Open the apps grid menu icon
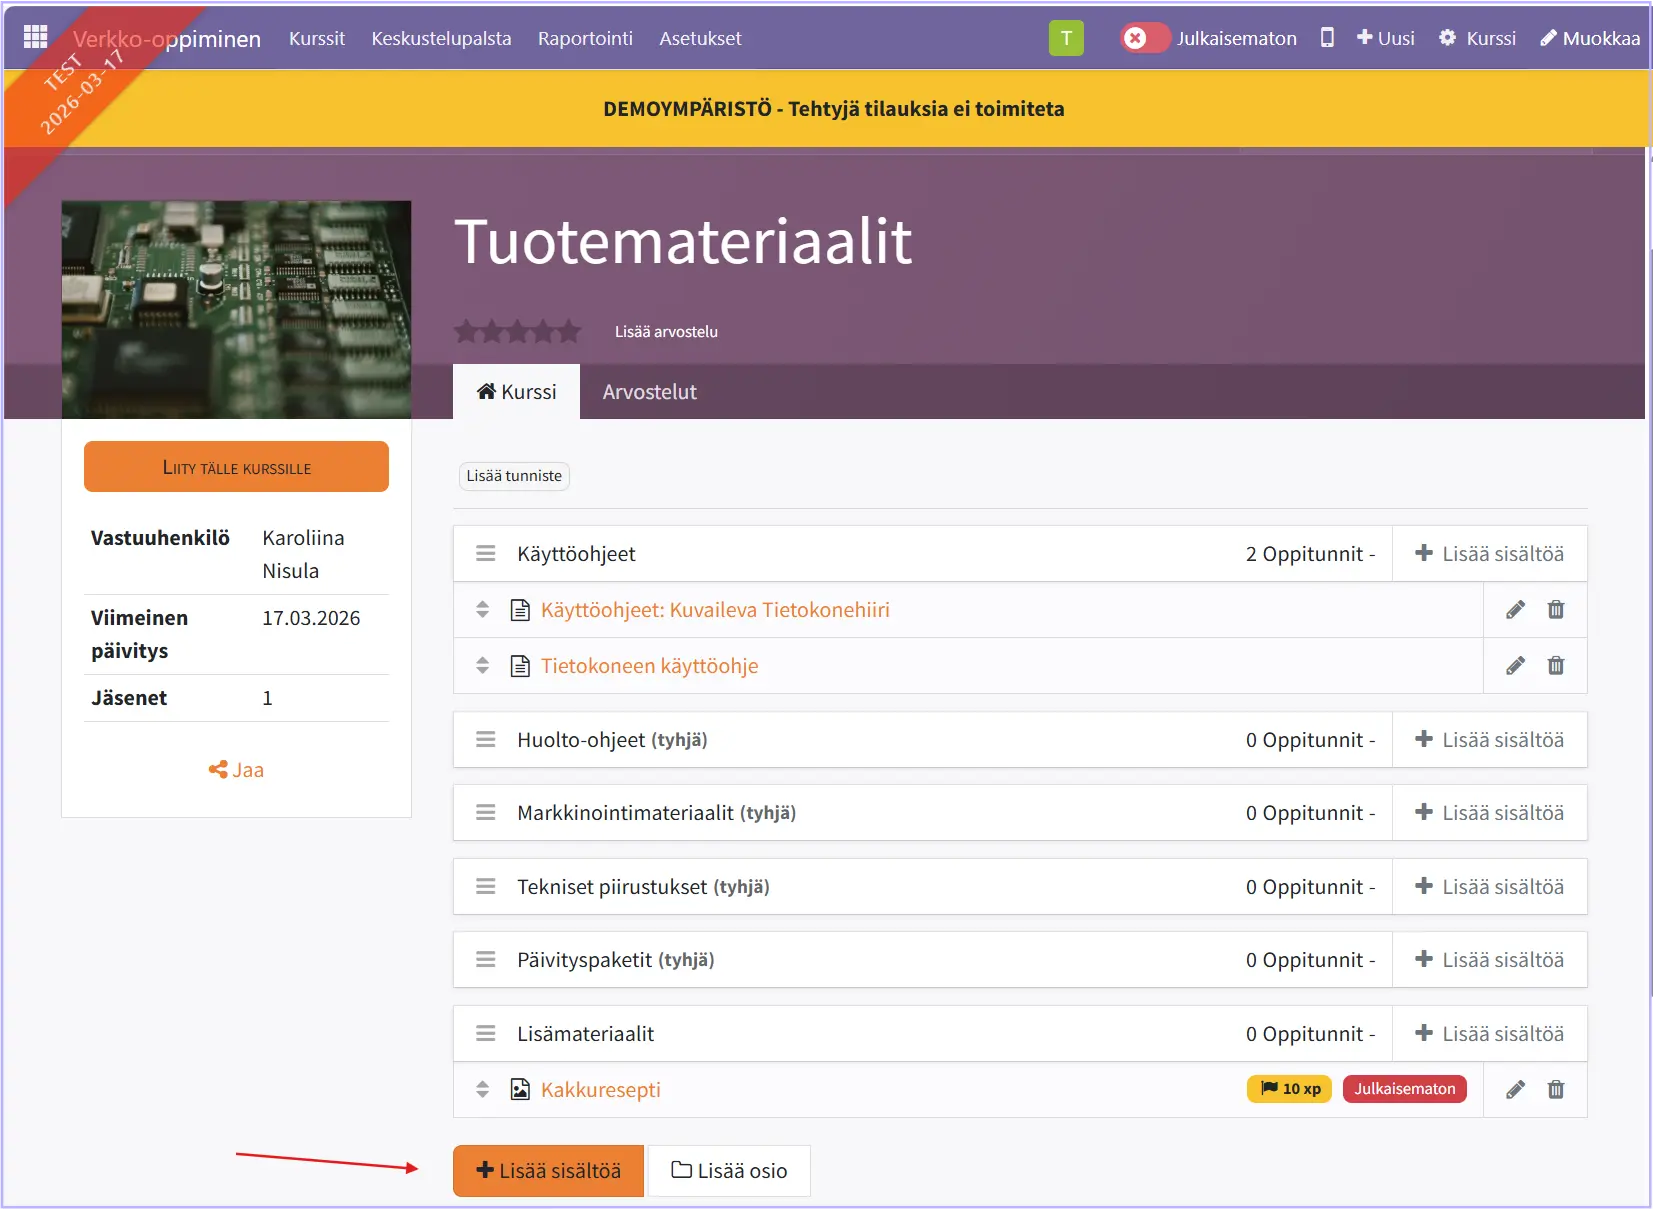The width and height of the screenshot is (1653, 1209). click(x=35, y=37)
